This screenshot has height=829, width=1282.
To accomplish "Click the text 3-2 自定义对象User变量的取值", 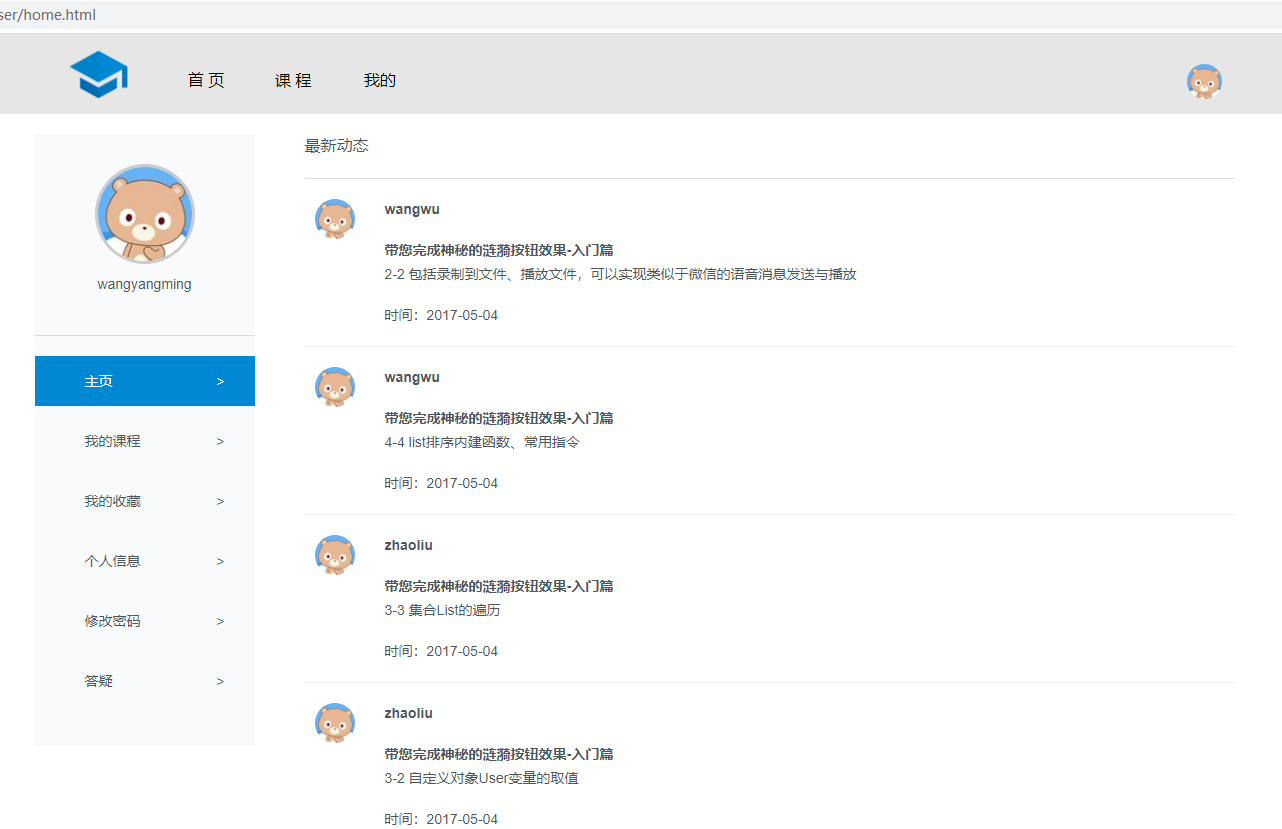I will click(481, 778).
